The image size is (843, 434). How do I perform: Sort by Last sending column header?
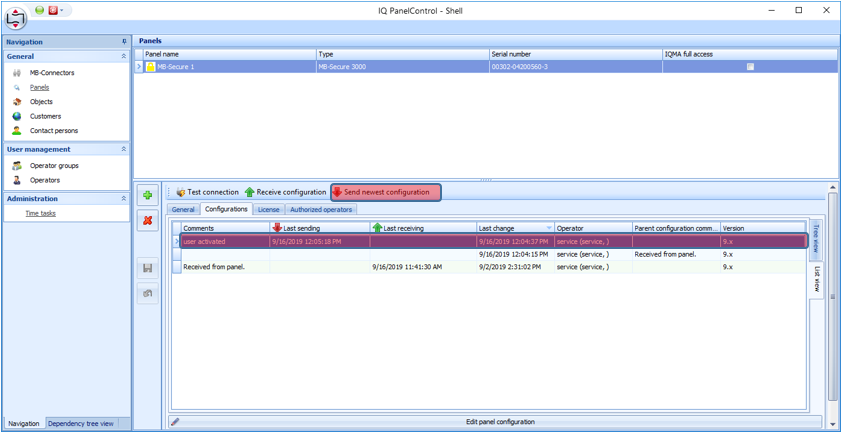coord(319,228)
